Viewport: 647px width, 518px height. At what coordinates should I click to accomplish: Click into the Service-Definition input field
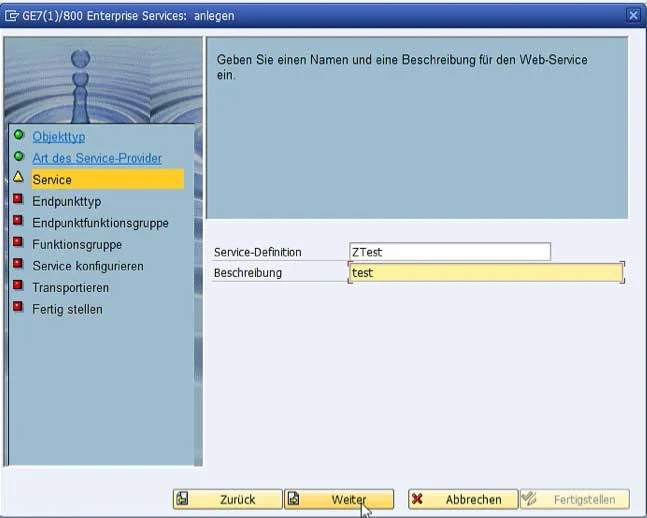[x=449, y=252]
